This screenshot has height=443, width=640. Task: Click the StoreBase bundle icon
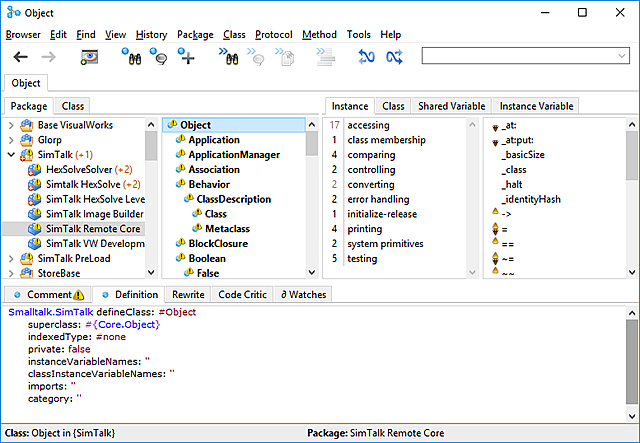27,273
